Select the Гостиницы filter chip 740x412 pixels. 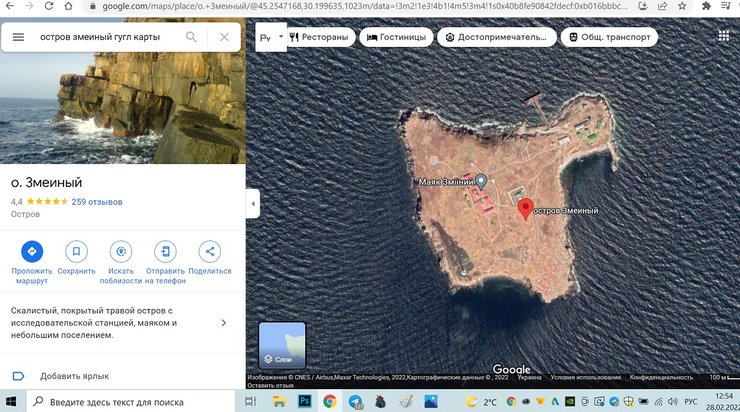(397, 38)
